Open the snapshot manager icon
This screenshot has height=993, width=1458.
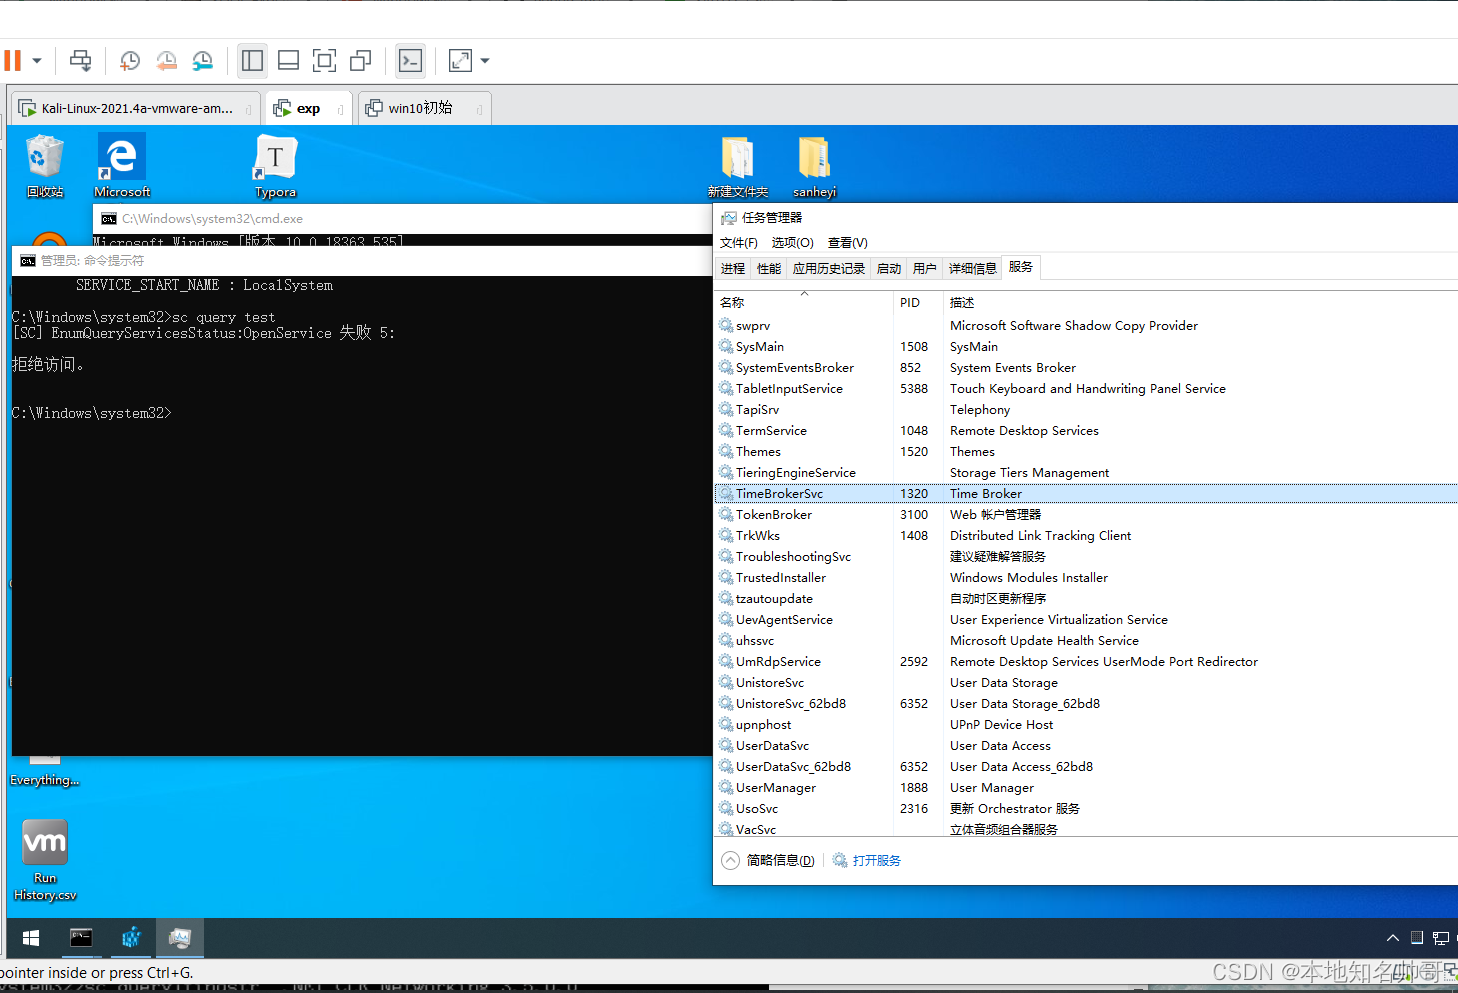click(203, 61)
